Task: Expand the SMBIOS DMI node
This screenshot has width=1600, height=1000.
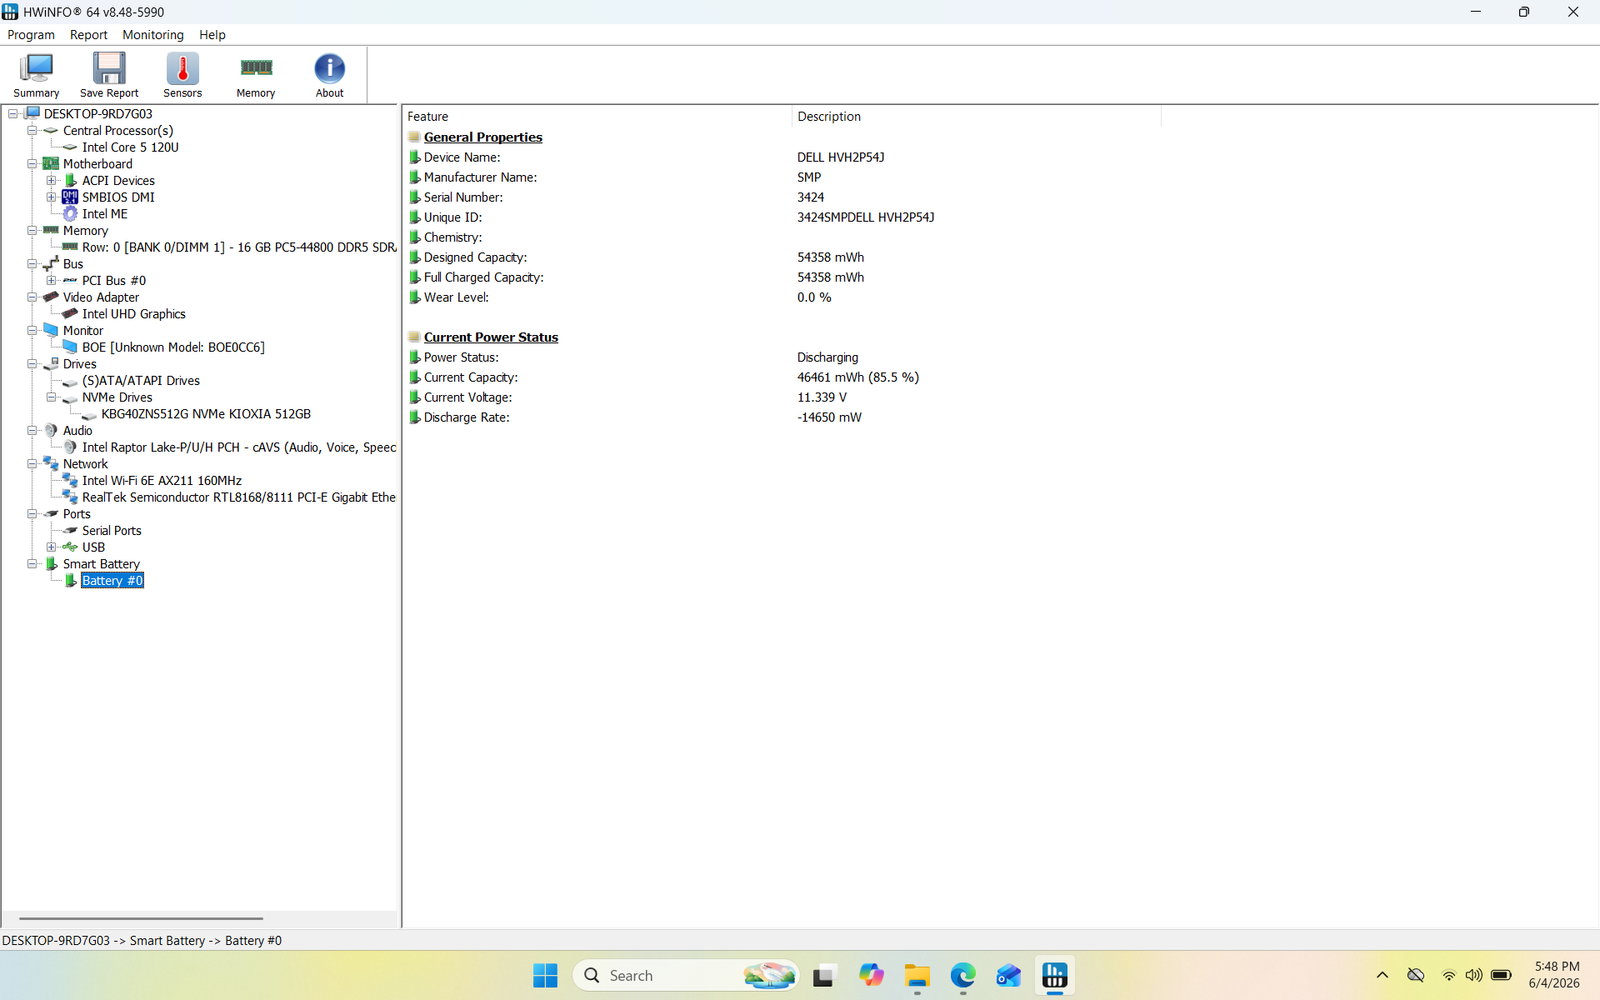Action: tap(51, 197)
